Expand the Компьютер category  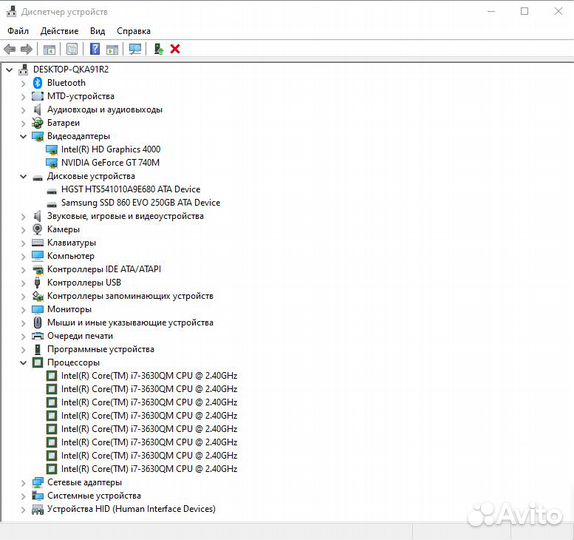tap(23, 257)
